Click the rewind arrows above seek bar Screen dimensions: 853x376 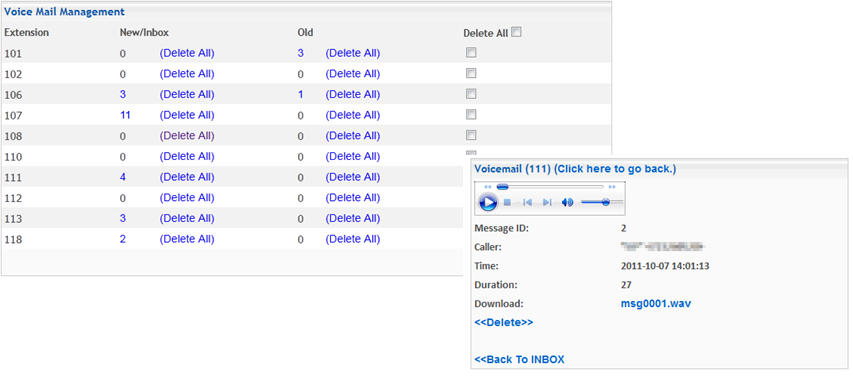(487, 187)
